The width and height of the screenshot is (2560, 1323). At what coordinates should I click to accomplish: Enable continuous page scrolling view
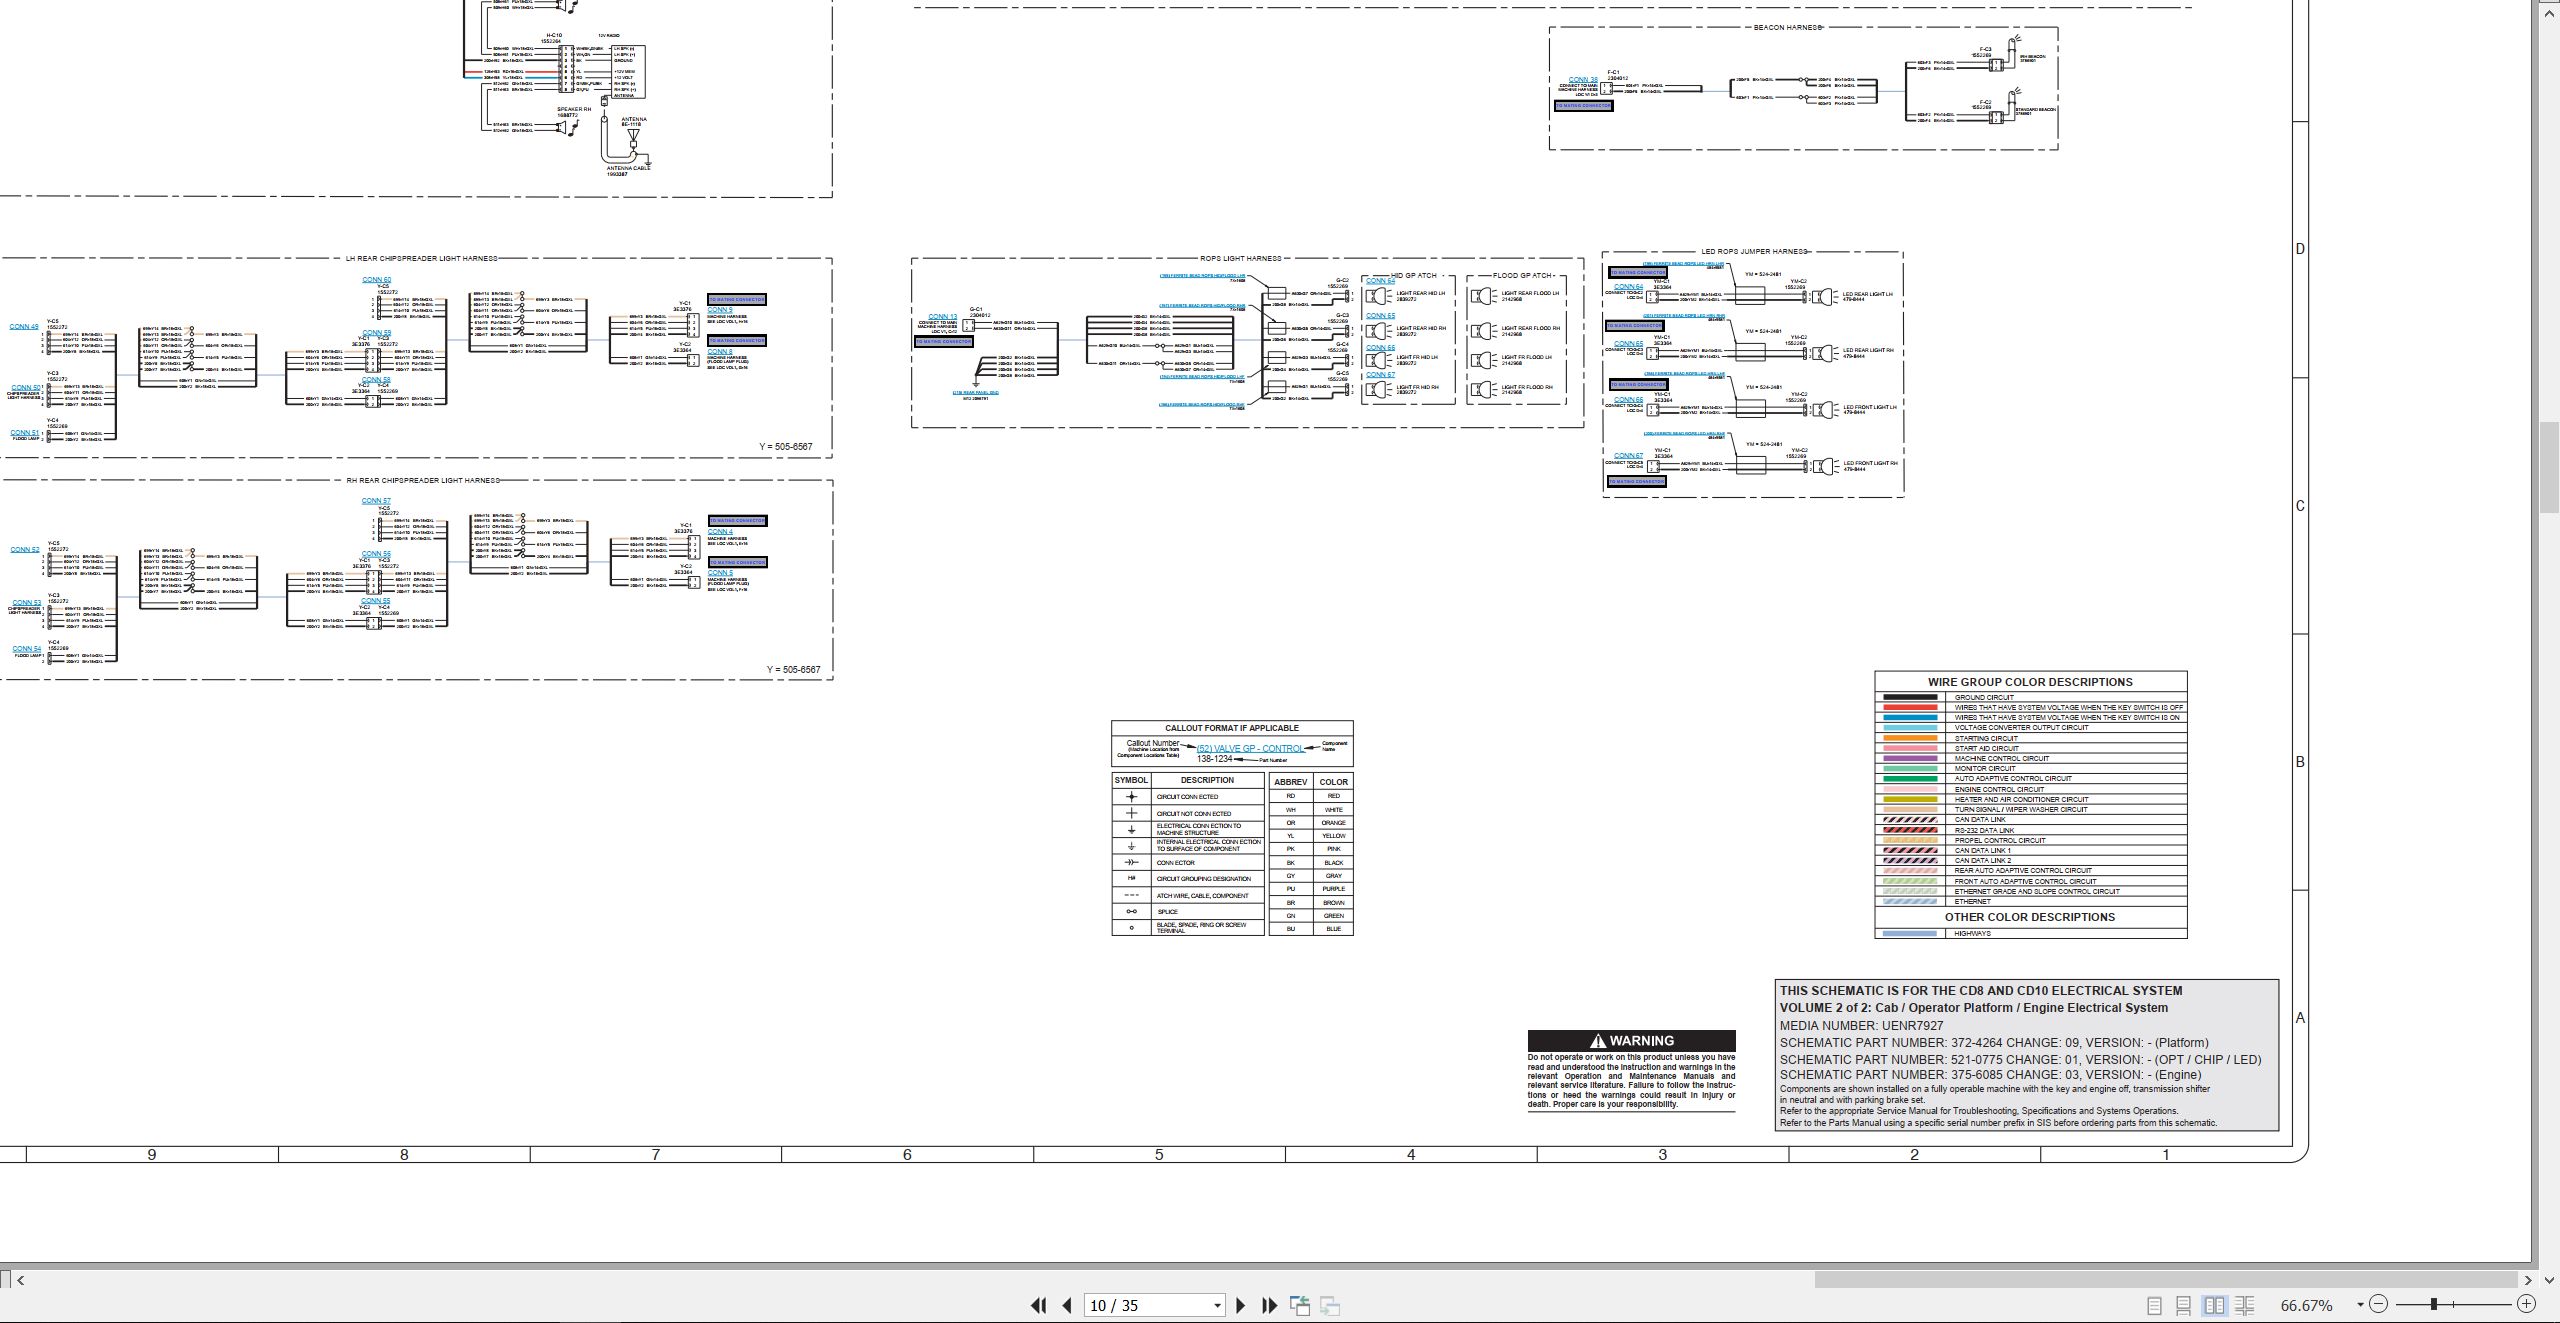pos(2184,1305)
